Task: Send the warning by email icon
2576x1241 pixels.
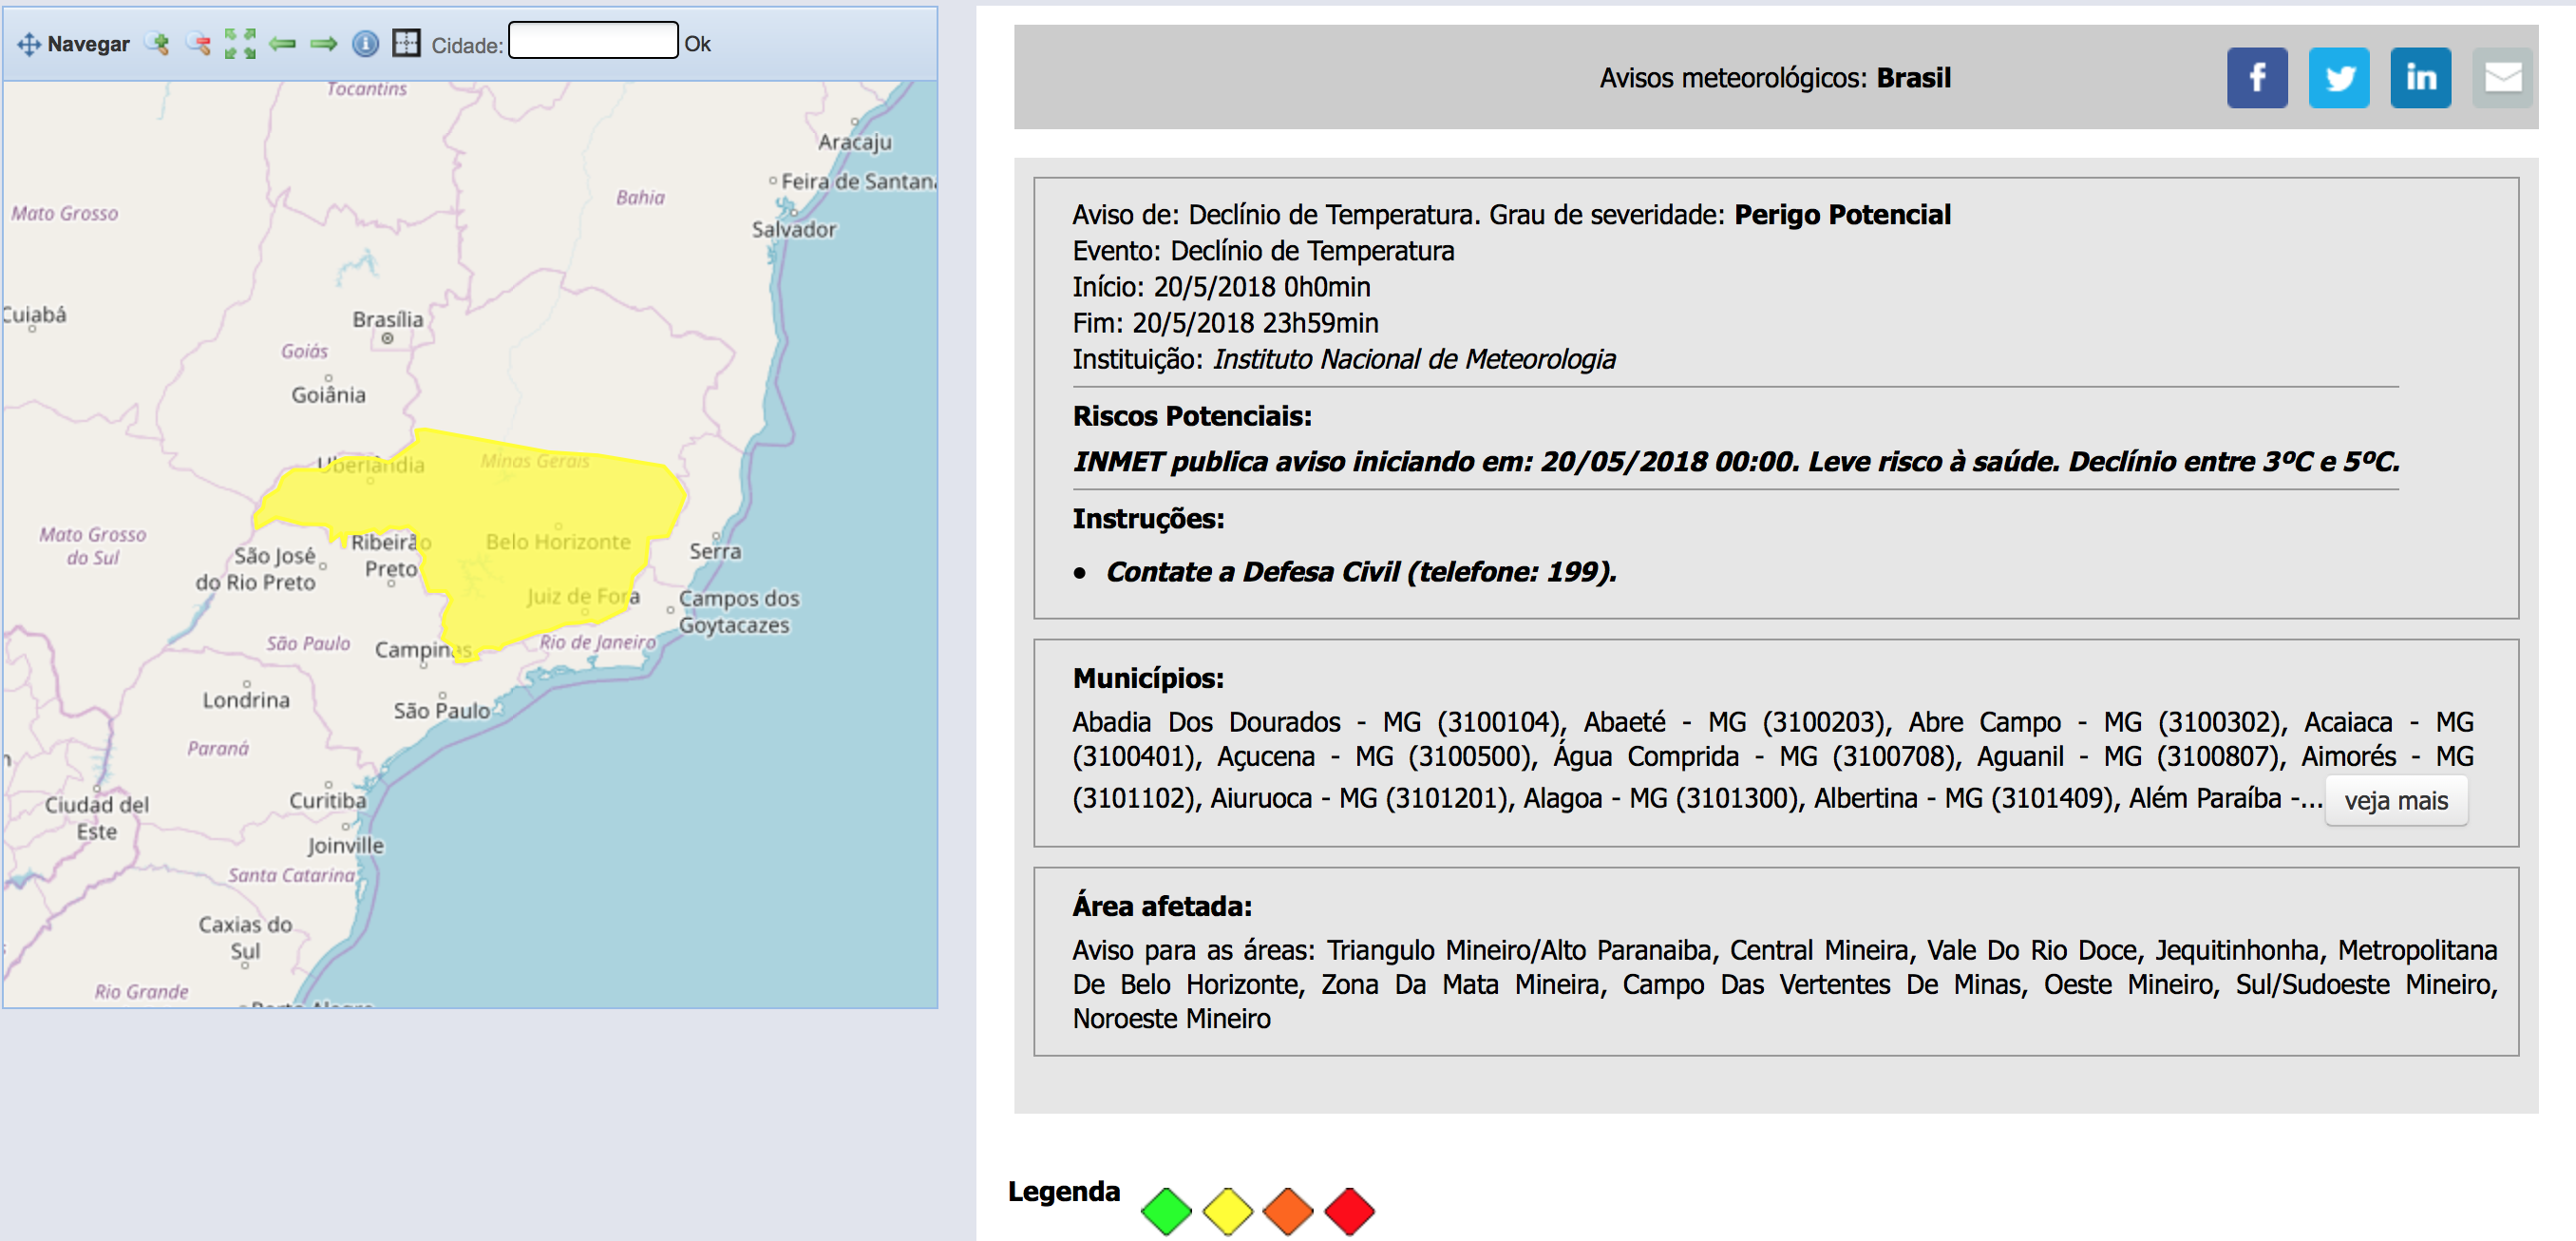Action: [2502, 77]
